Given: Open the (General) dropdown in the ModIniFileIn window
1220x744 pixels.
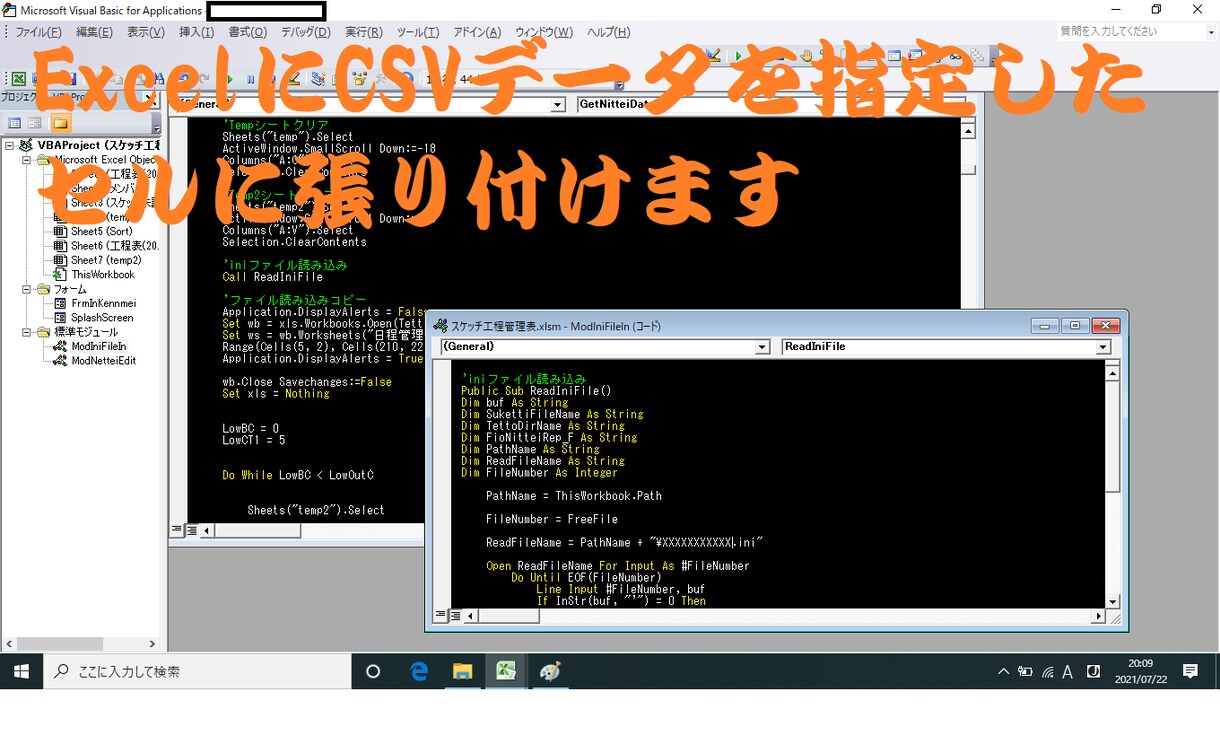Looking at the screenshot, I should click(x=762, y=347).
